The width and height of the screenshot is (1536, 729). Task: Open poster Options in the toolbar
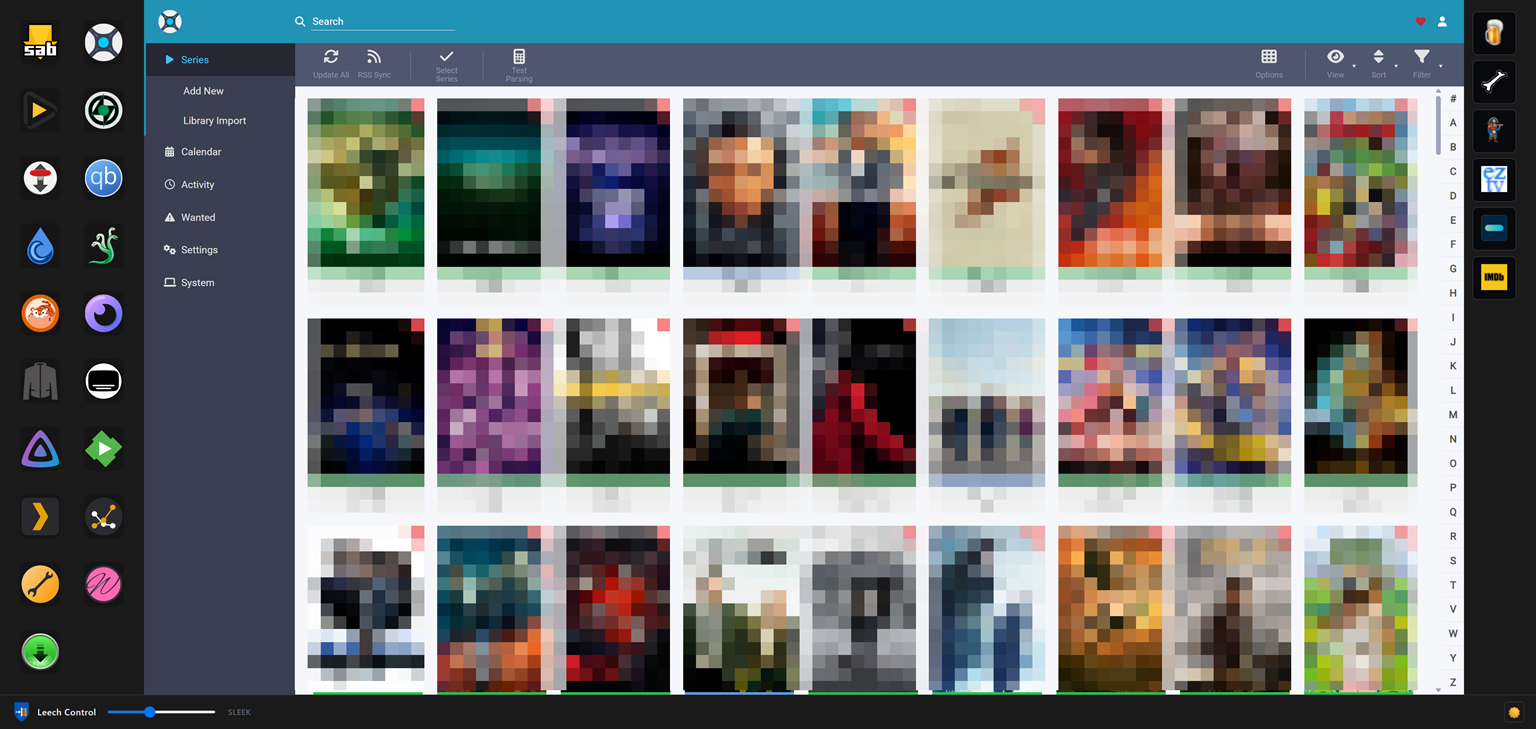(1269, 64)
